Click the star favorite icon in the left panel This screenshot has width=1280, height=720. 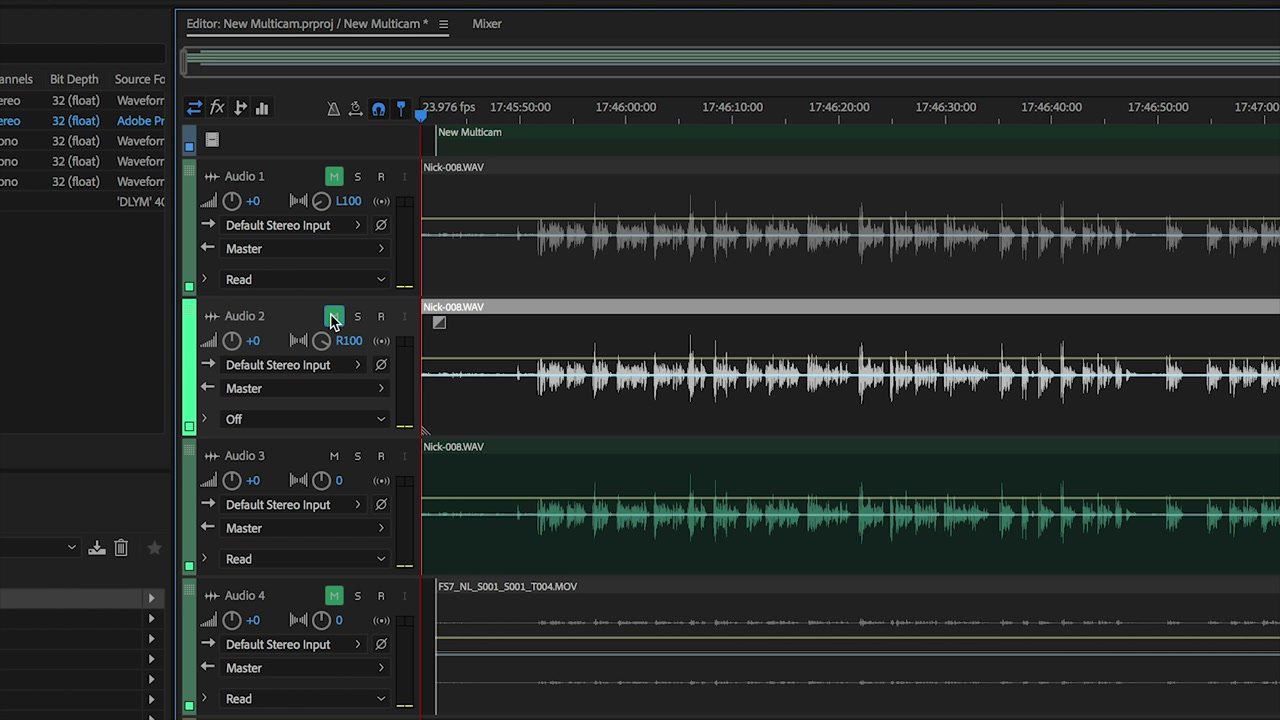[154, 548]
